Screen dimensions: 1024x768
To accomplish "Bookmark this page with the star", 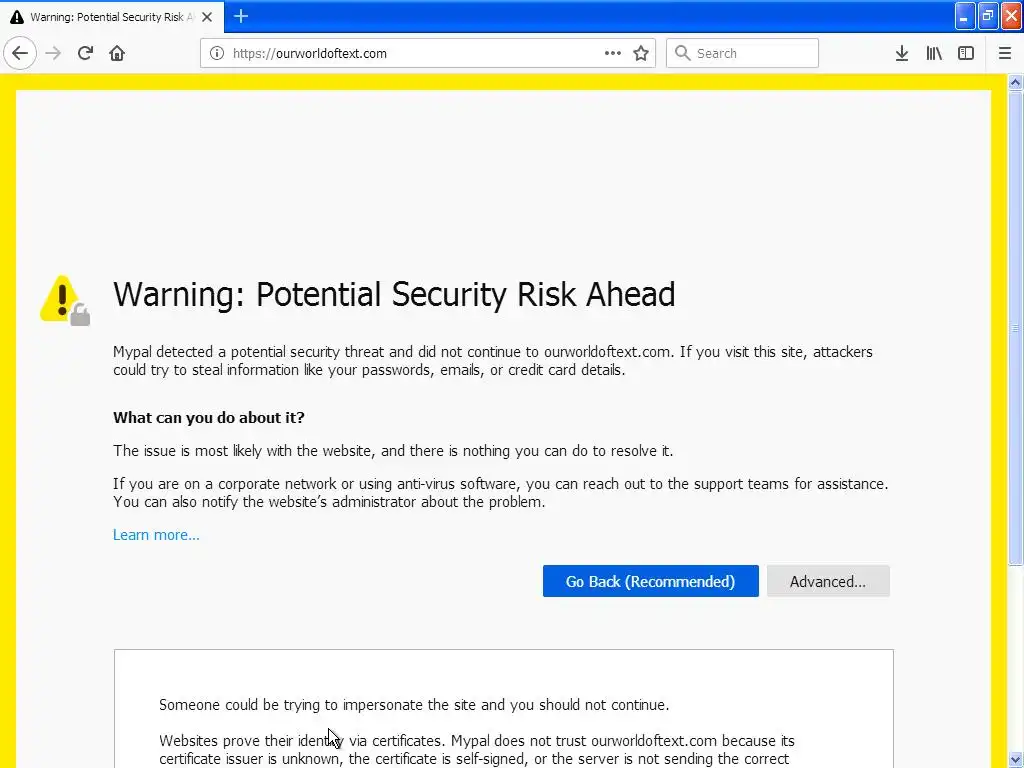I will pos(641,53).
